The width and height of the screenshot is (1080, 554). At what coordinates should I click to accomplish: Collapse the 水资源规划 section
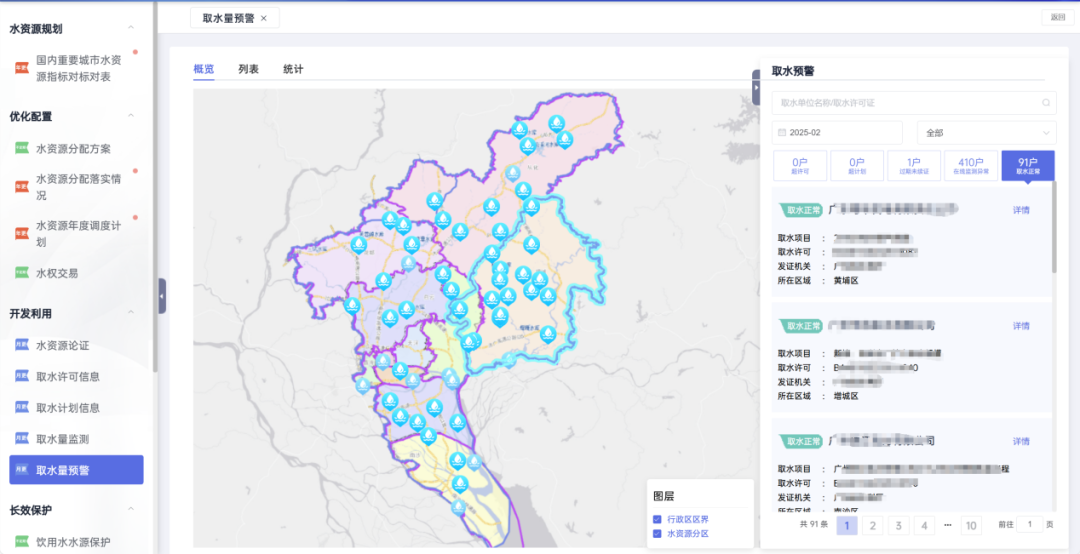(131, 29)
